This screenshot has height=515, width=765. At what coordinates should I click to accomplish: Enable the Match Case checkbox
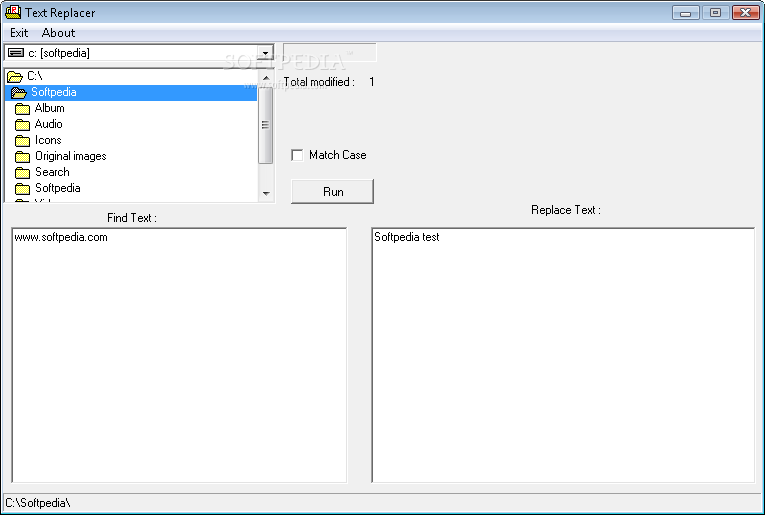point(297,155)
